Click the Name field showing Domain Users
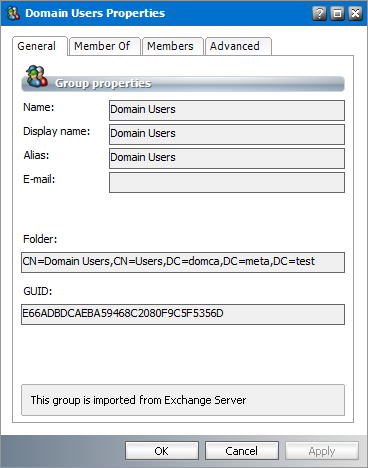The width and height of the screenshot is (368, 468). pos(227,110)
